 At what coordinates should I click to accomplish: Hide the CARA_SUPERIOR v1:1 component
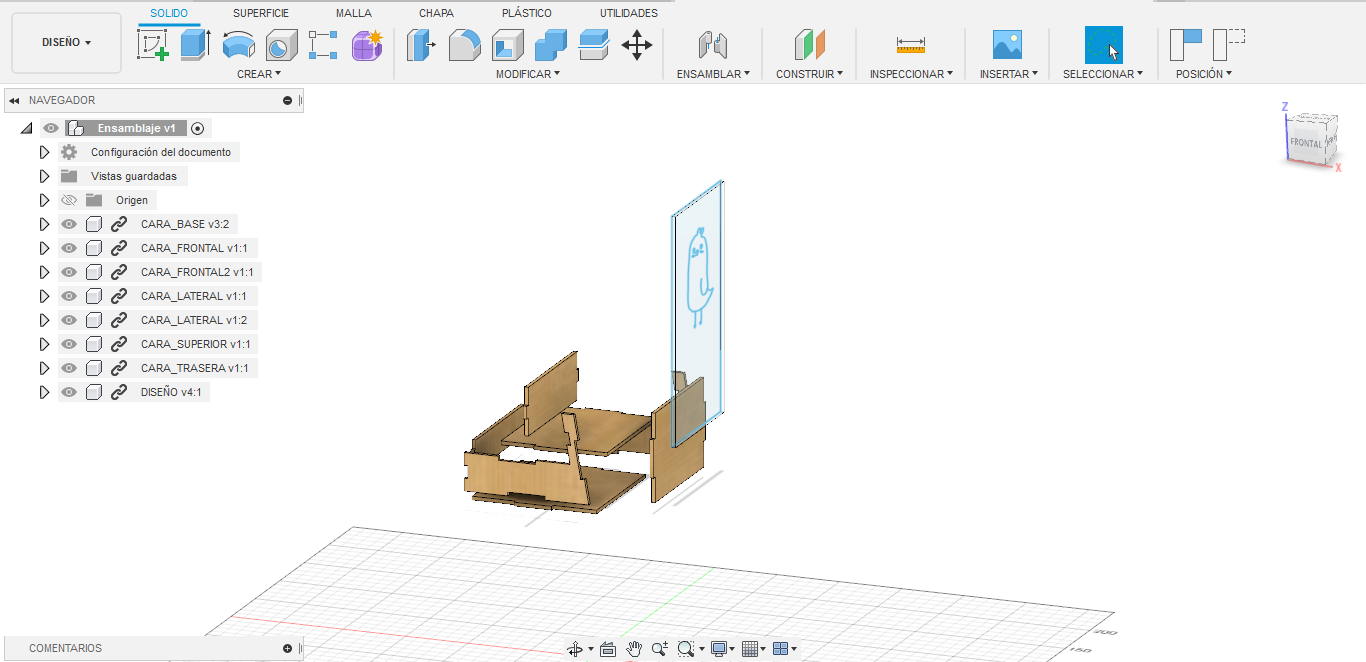tap(69, 344)
